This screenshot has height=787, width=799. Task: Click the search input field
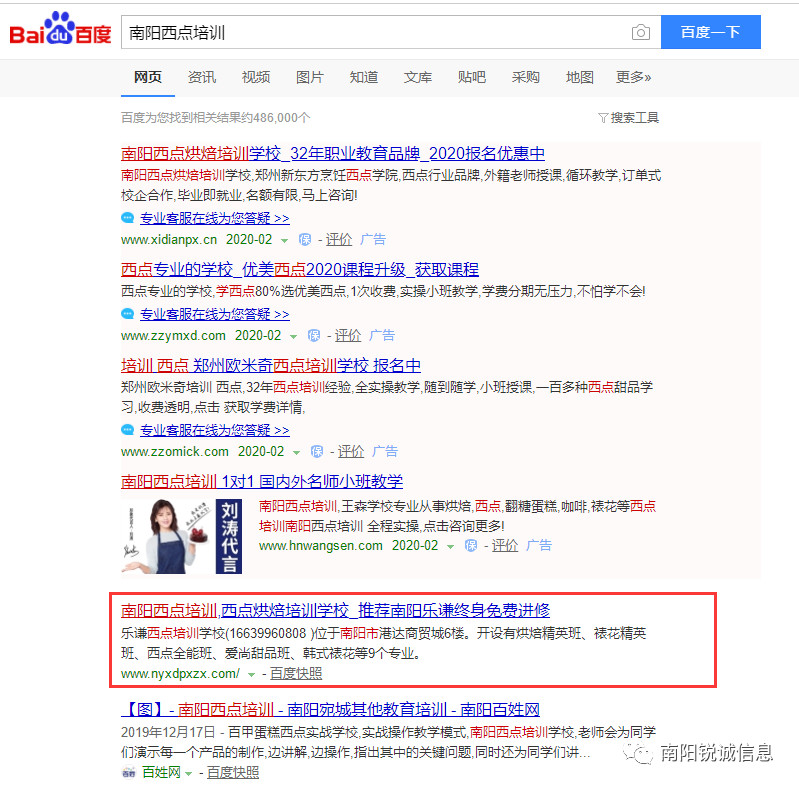[x=375, y=33]
